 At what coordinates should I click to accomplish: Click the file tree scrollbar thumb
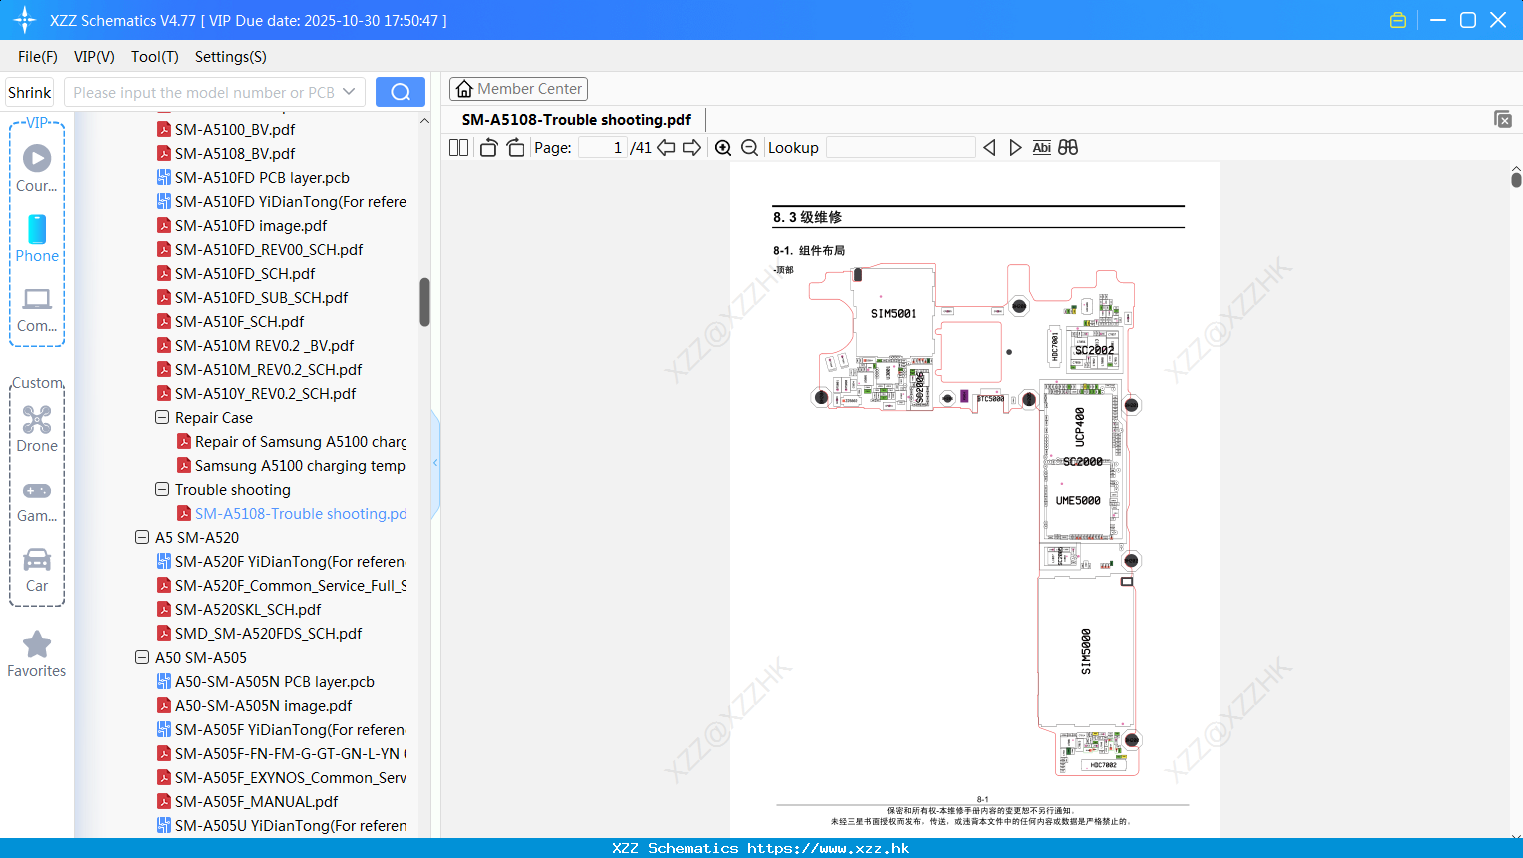coord(424,302)
